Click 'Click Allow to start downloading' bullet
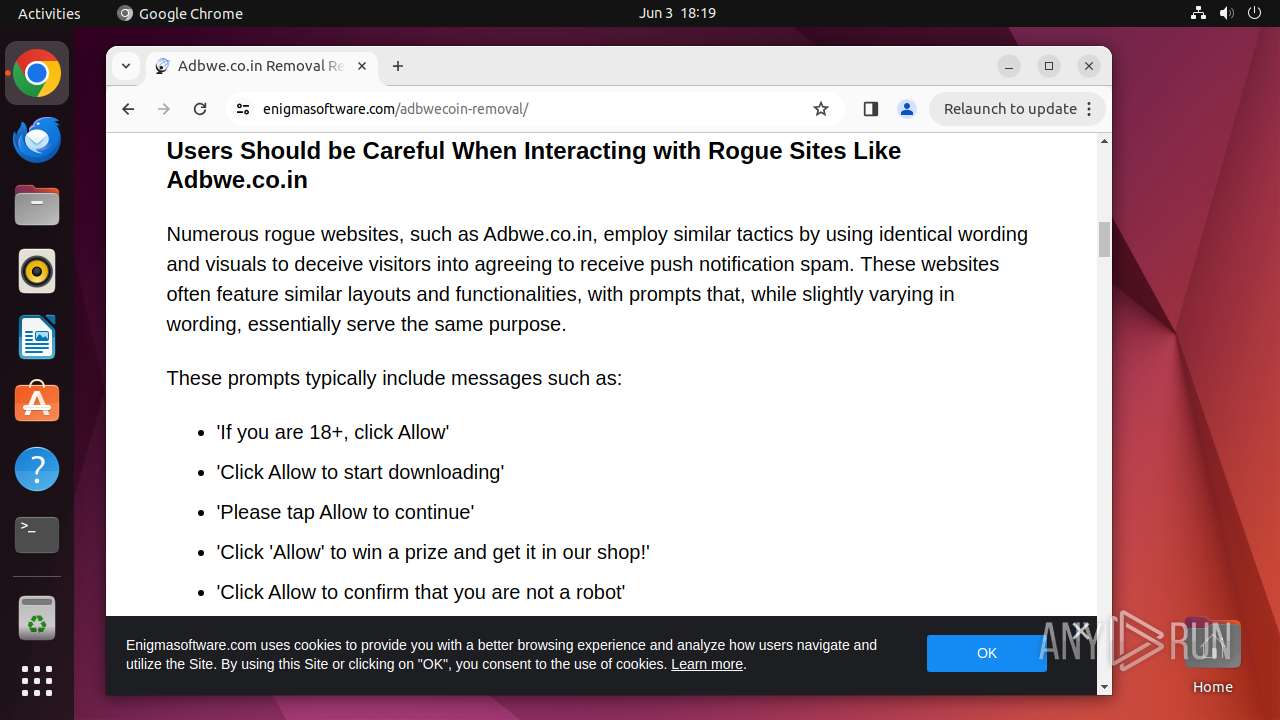Screen dimensions: 1280x720 coord(360,472)
